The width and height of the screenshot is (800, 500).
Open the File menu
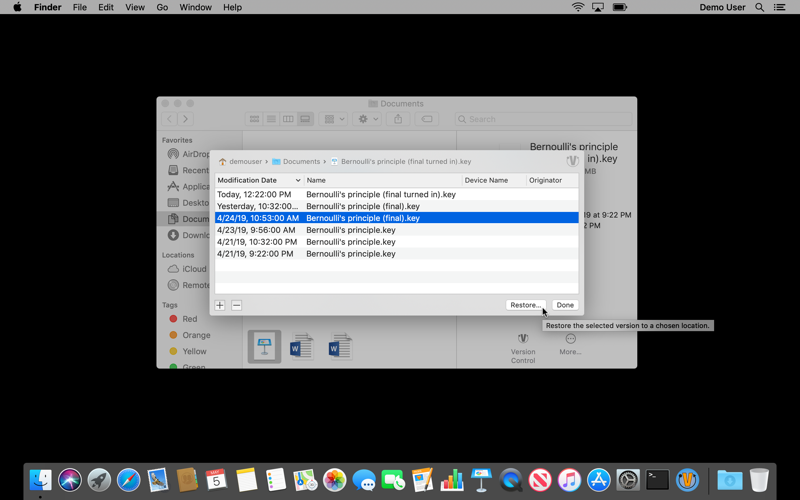80,7
